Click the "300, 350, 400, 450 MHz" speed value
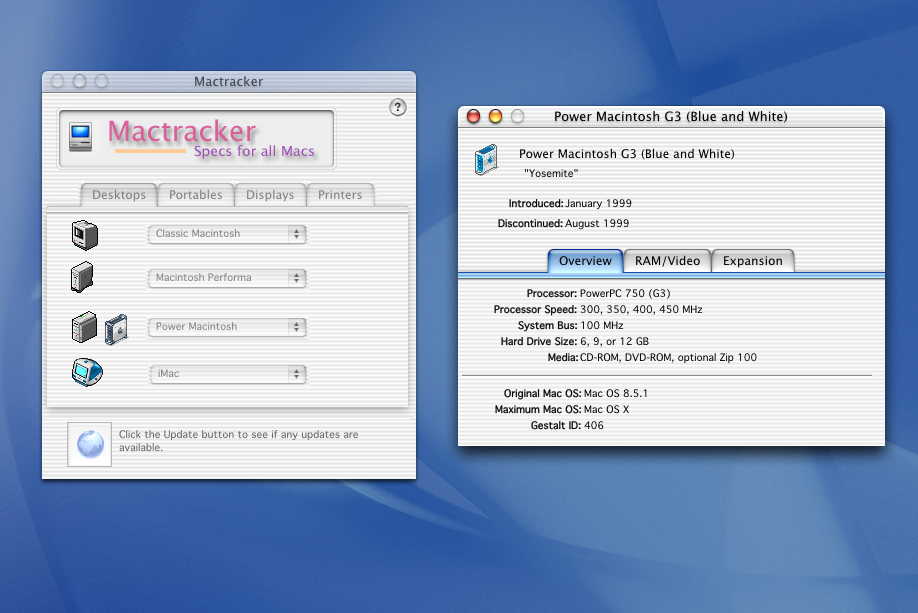Image resolution: width=918 pixels, height=613 pixels. 641,310
